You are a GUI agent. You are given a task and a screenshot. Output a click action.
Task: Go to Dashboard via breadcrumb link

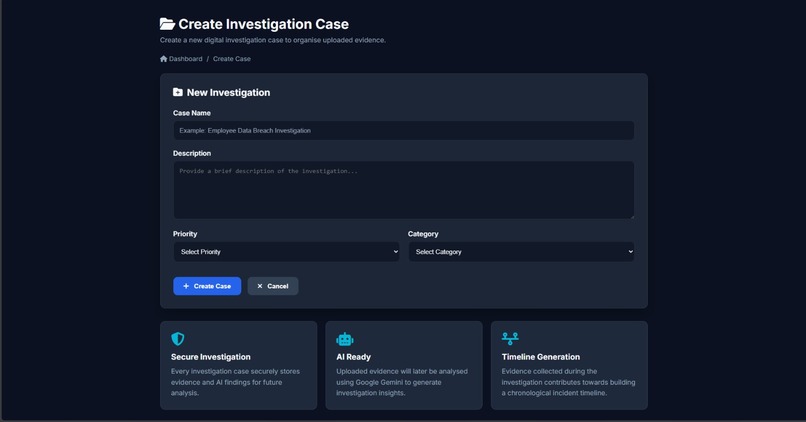[x=186, y=59]
